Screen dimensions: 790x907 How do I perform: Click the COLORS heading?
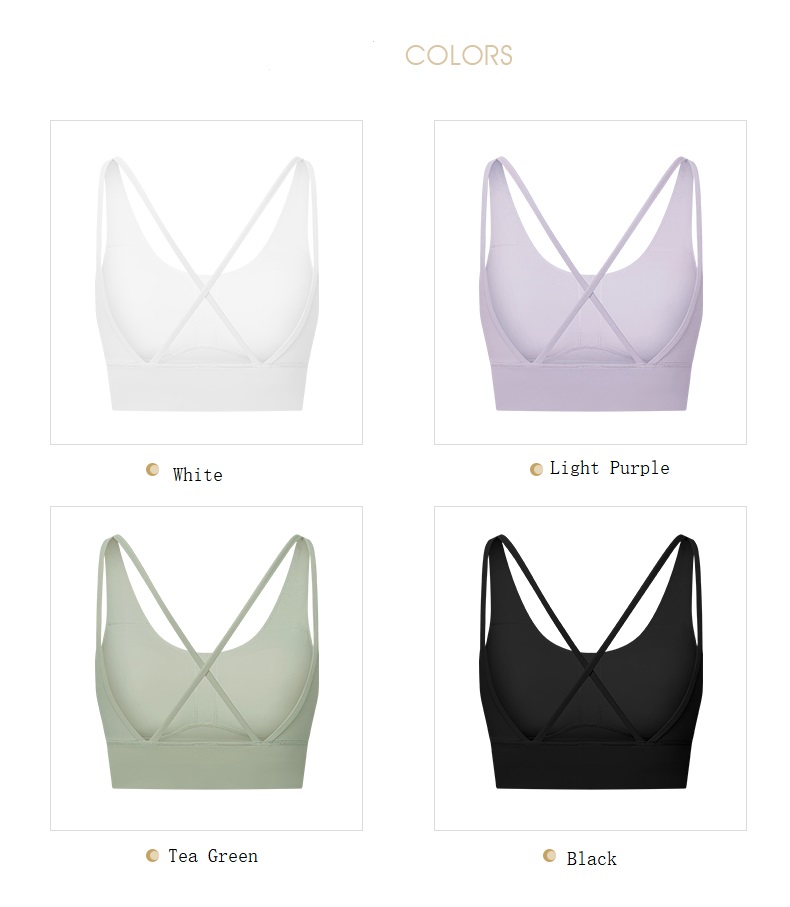pos(459,56)
